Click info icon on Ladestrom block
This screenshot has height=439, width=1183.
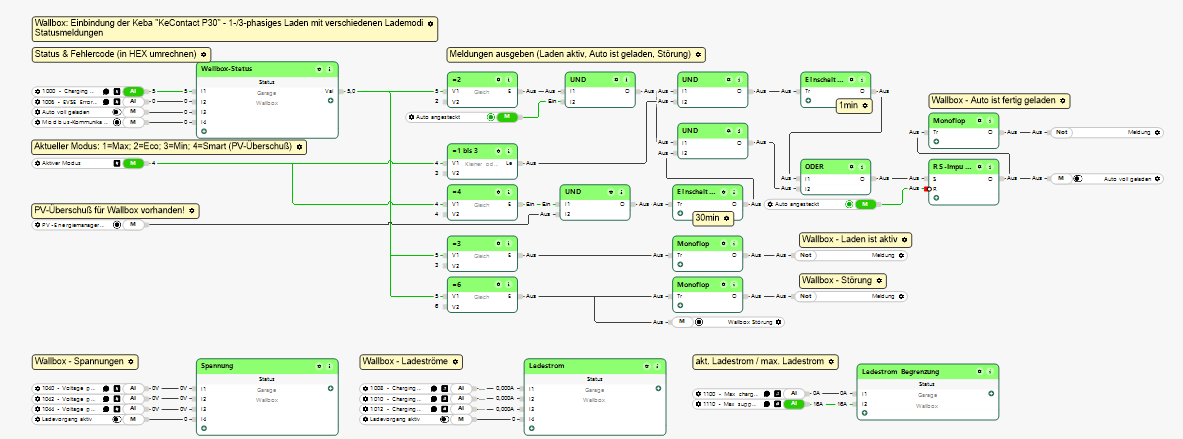coord(658,365)
